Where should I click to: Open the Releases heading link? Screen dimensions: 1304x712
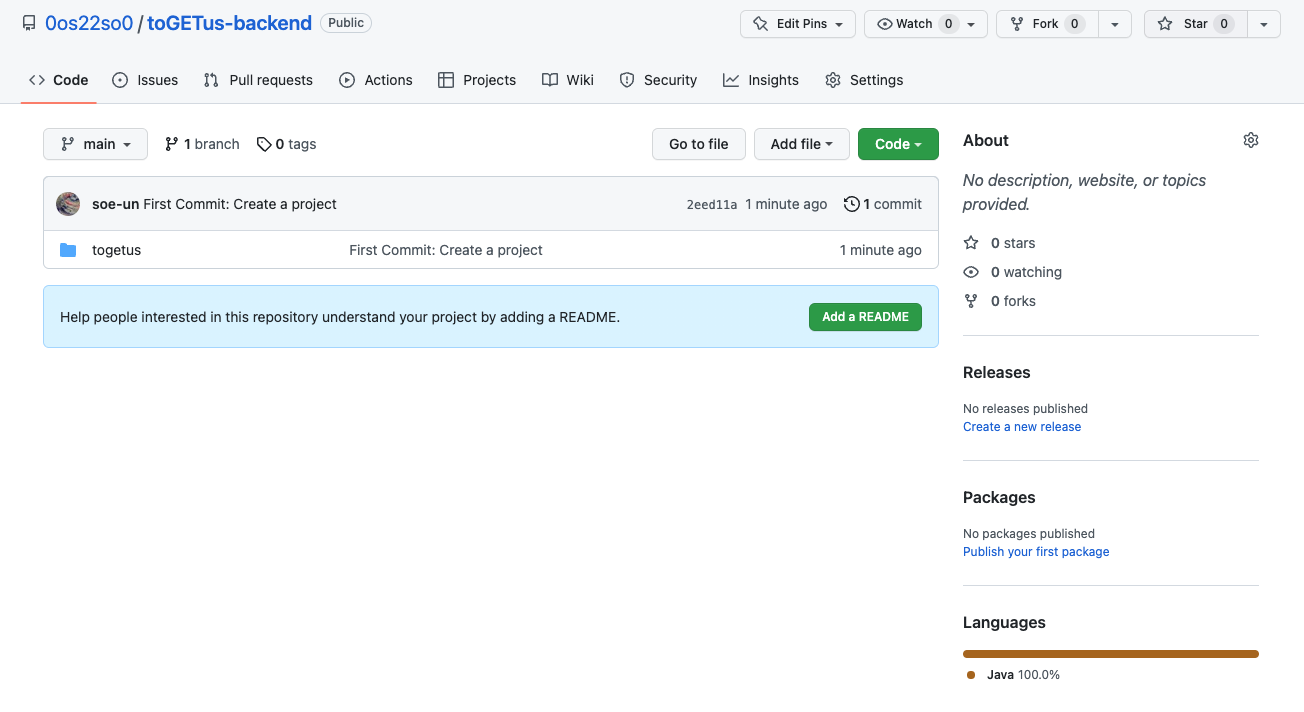(997, 372)
